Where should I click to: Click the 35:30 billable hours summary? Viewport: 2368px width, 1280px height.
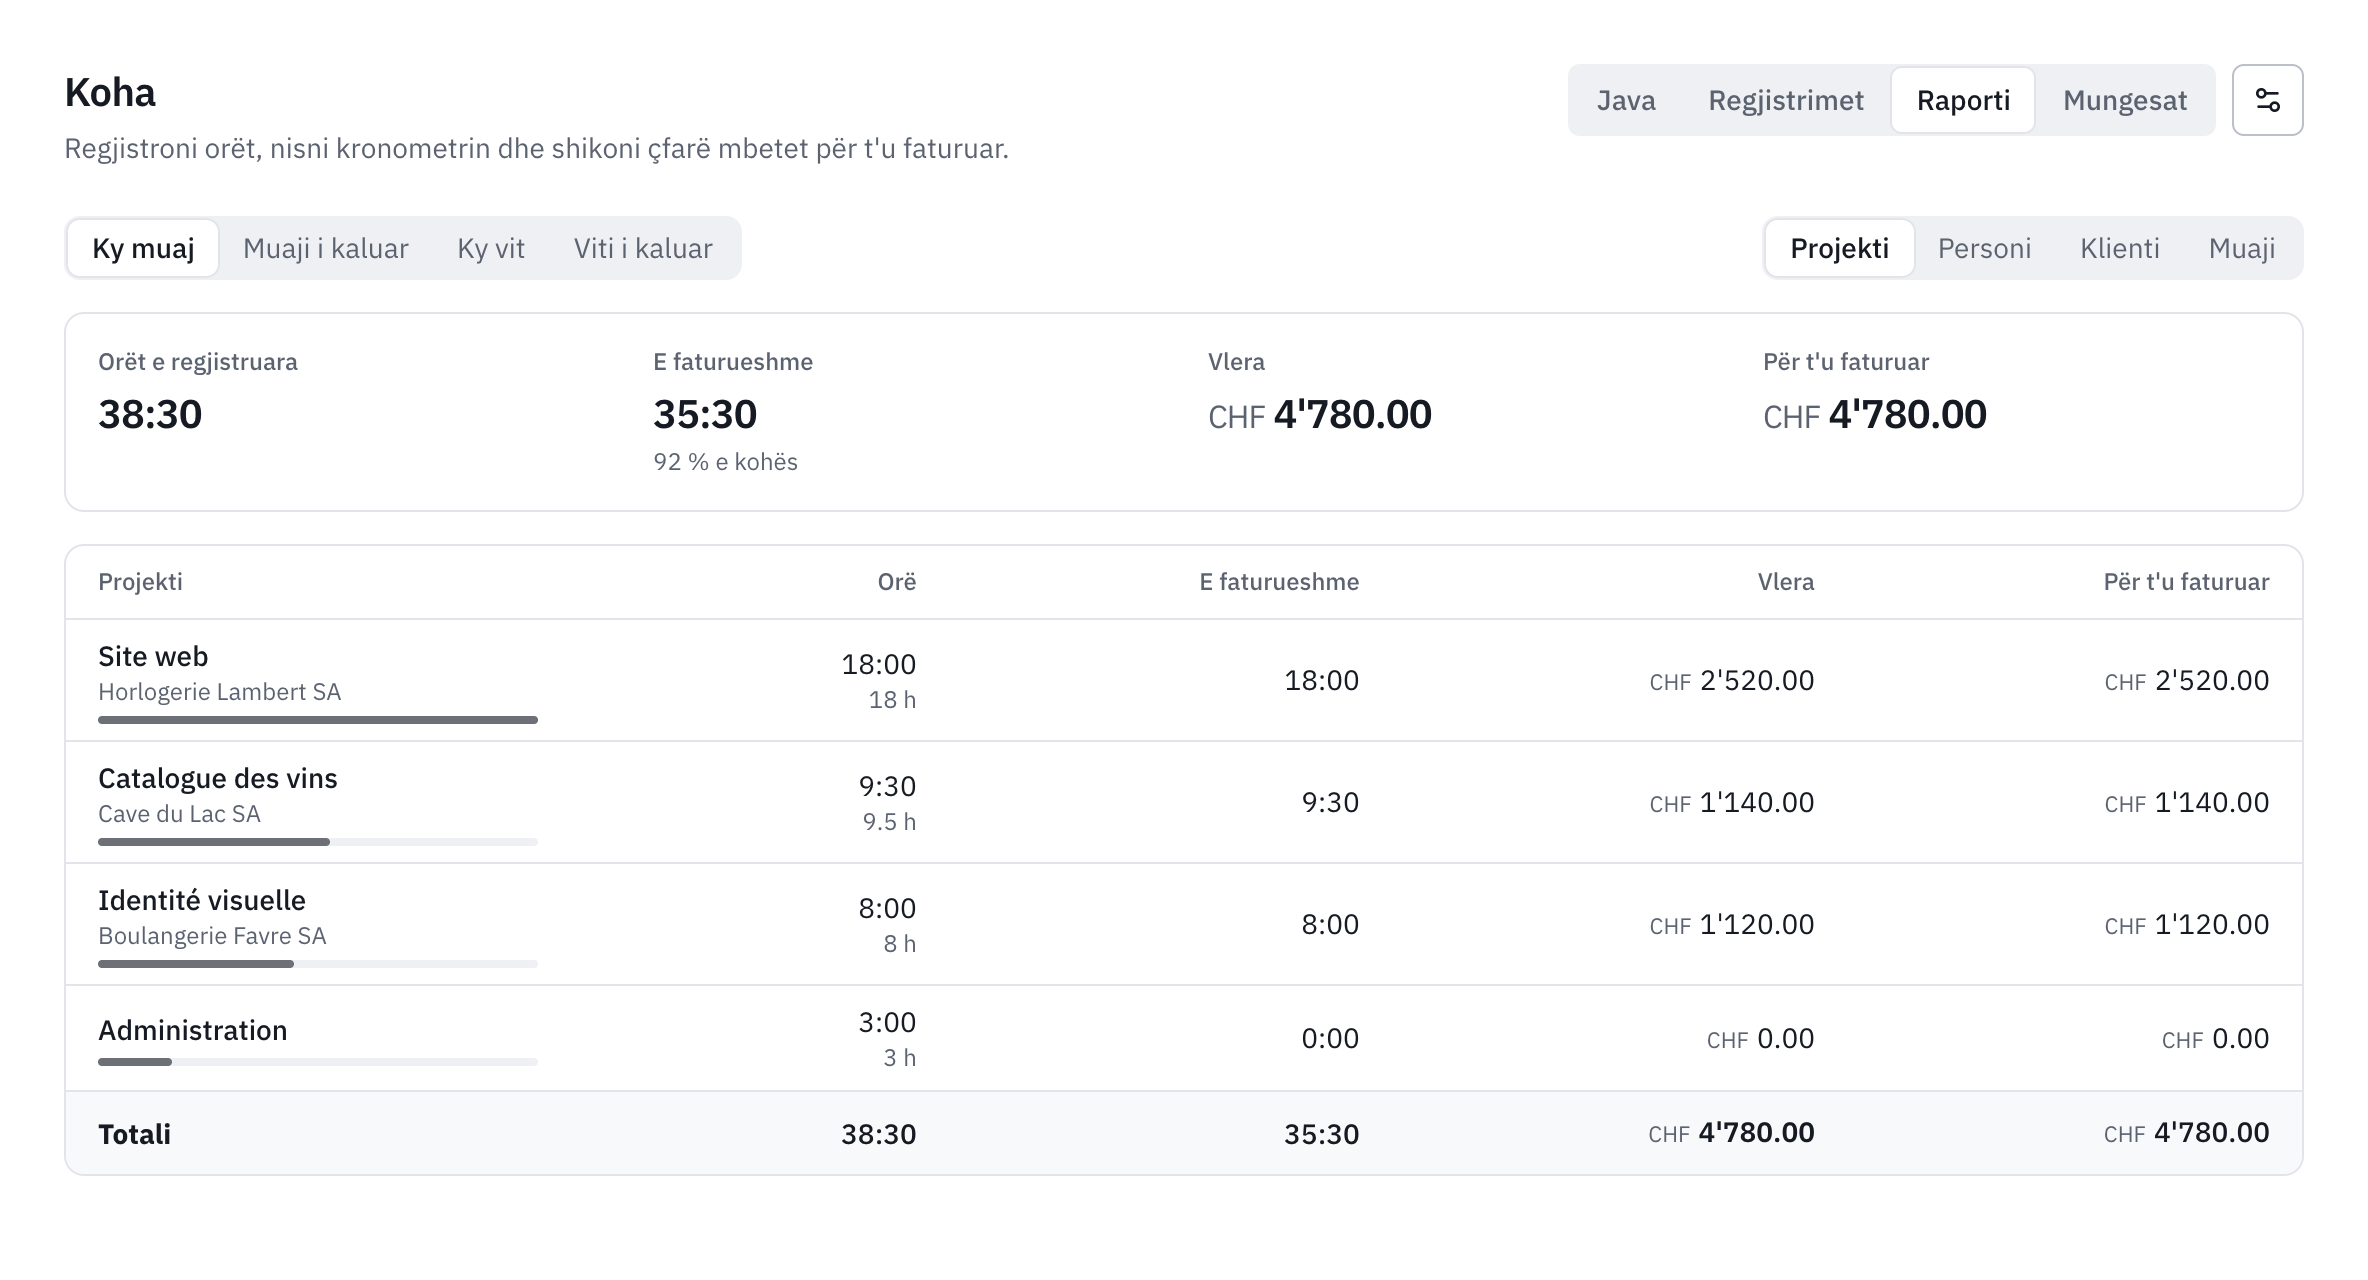click(x=705, y=414)
